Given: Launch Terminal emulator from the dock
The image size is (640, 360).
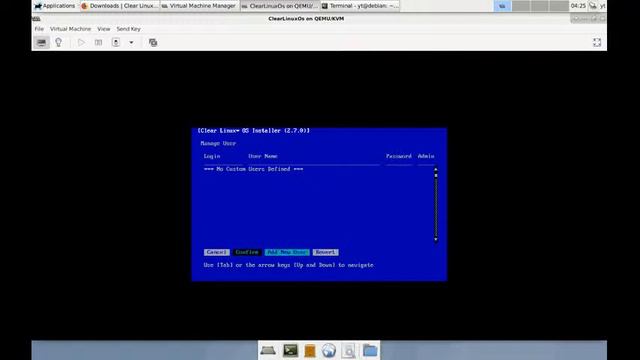Looking at the screenshot, I should [290, 351].
